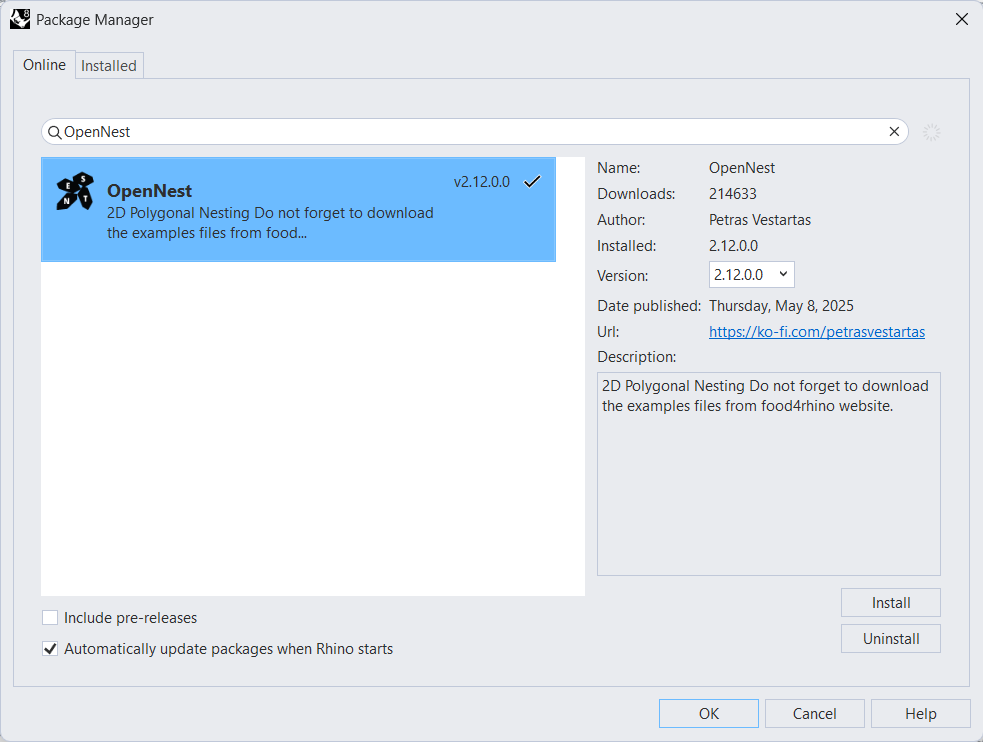The height and width of the screenshot is (742, 983).
Task: Click author name Petras Vestartas
Action: 760,220
